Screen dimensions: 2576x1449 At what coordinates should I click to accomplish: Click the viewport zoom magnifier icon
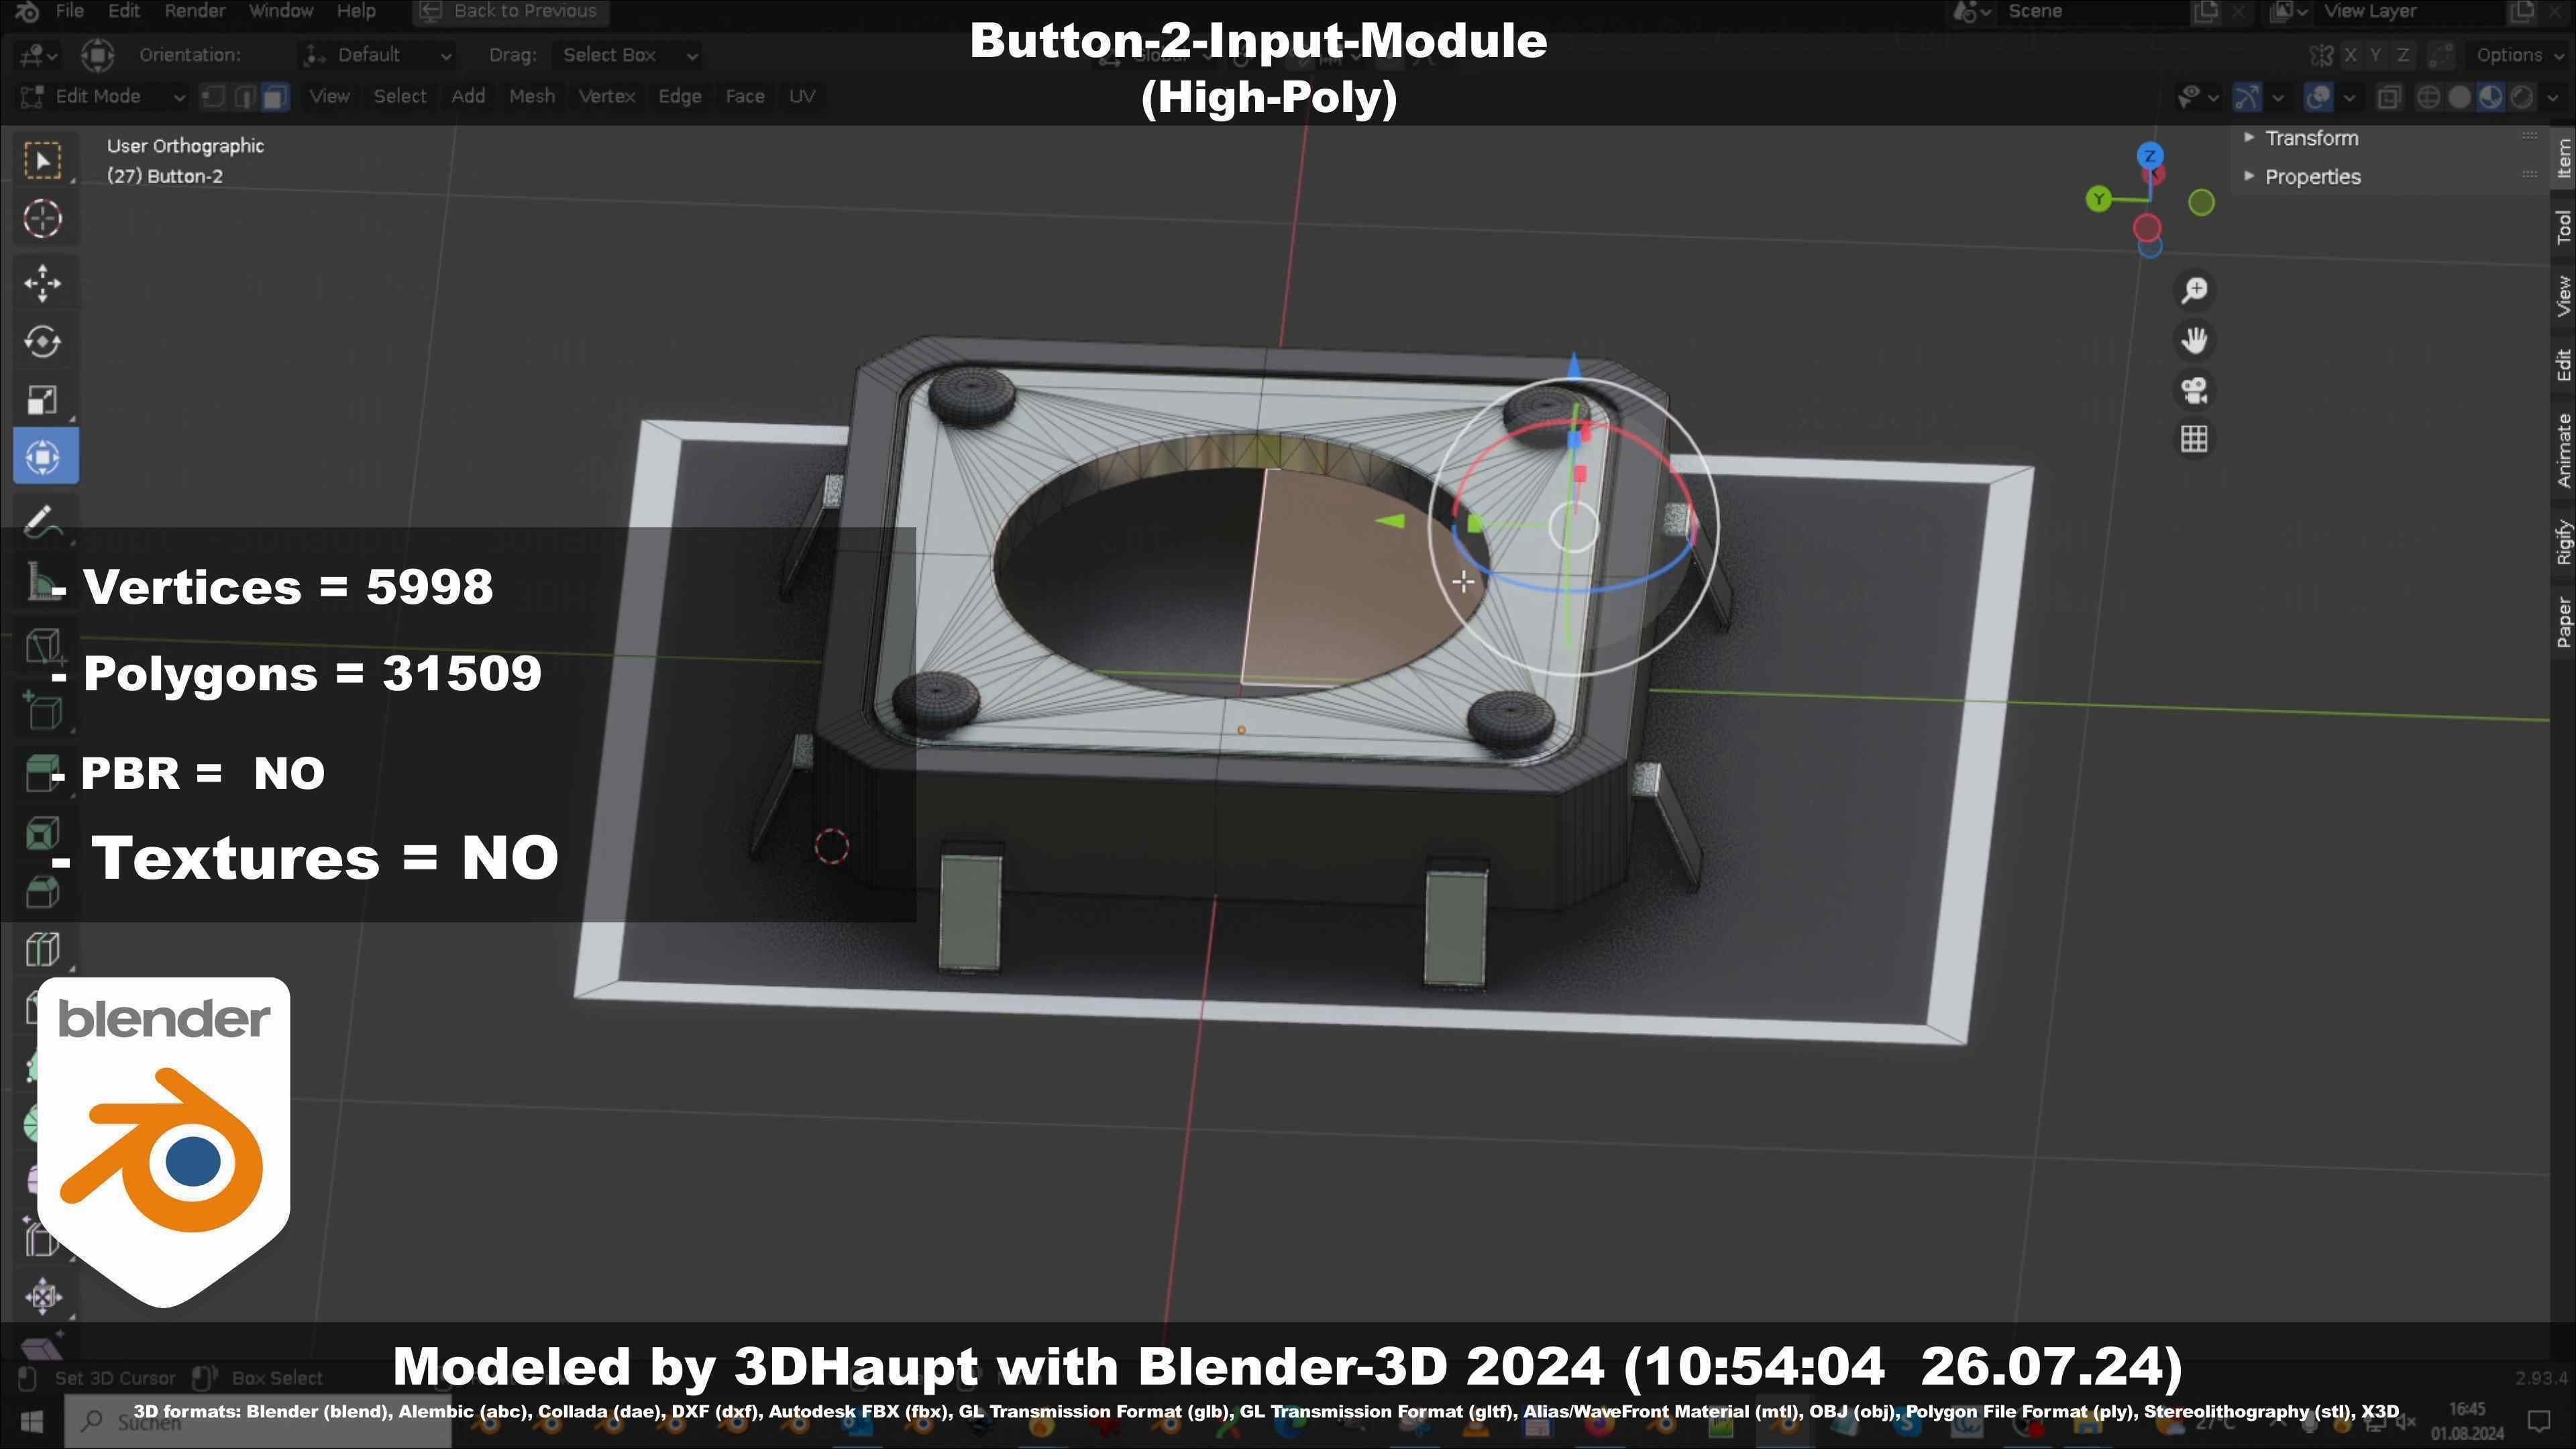[2194, 290]
